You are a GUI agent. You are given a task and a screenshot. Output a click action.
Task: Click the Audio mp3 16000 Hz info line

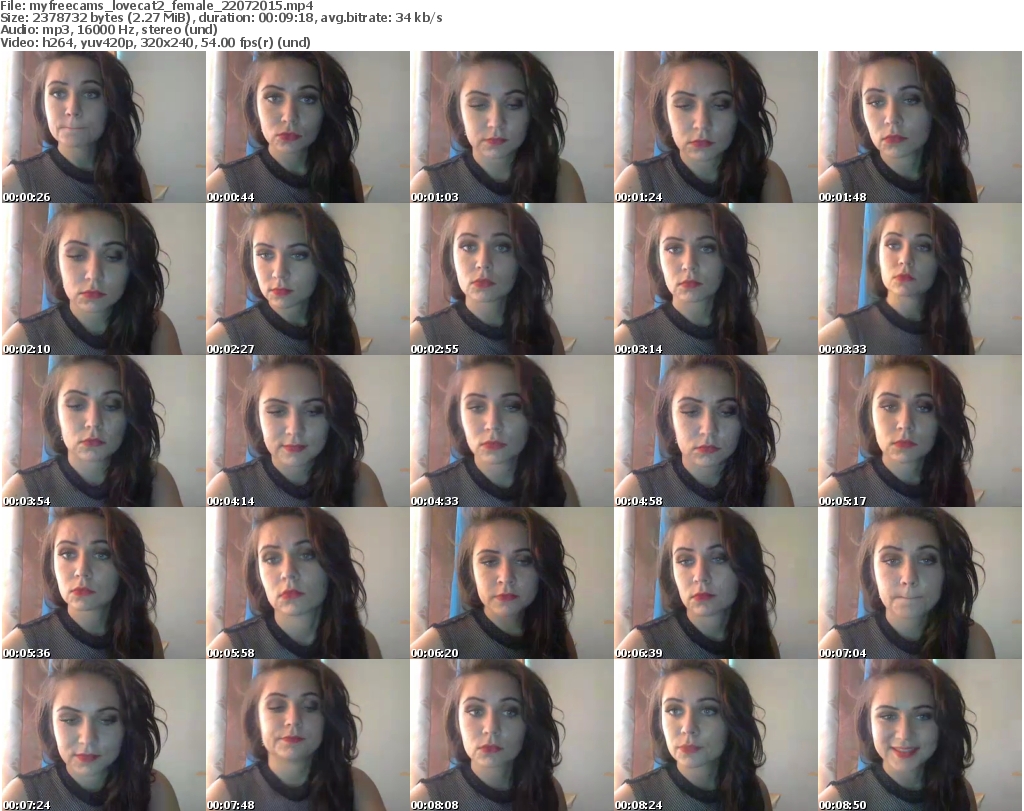tap(109, 30)
